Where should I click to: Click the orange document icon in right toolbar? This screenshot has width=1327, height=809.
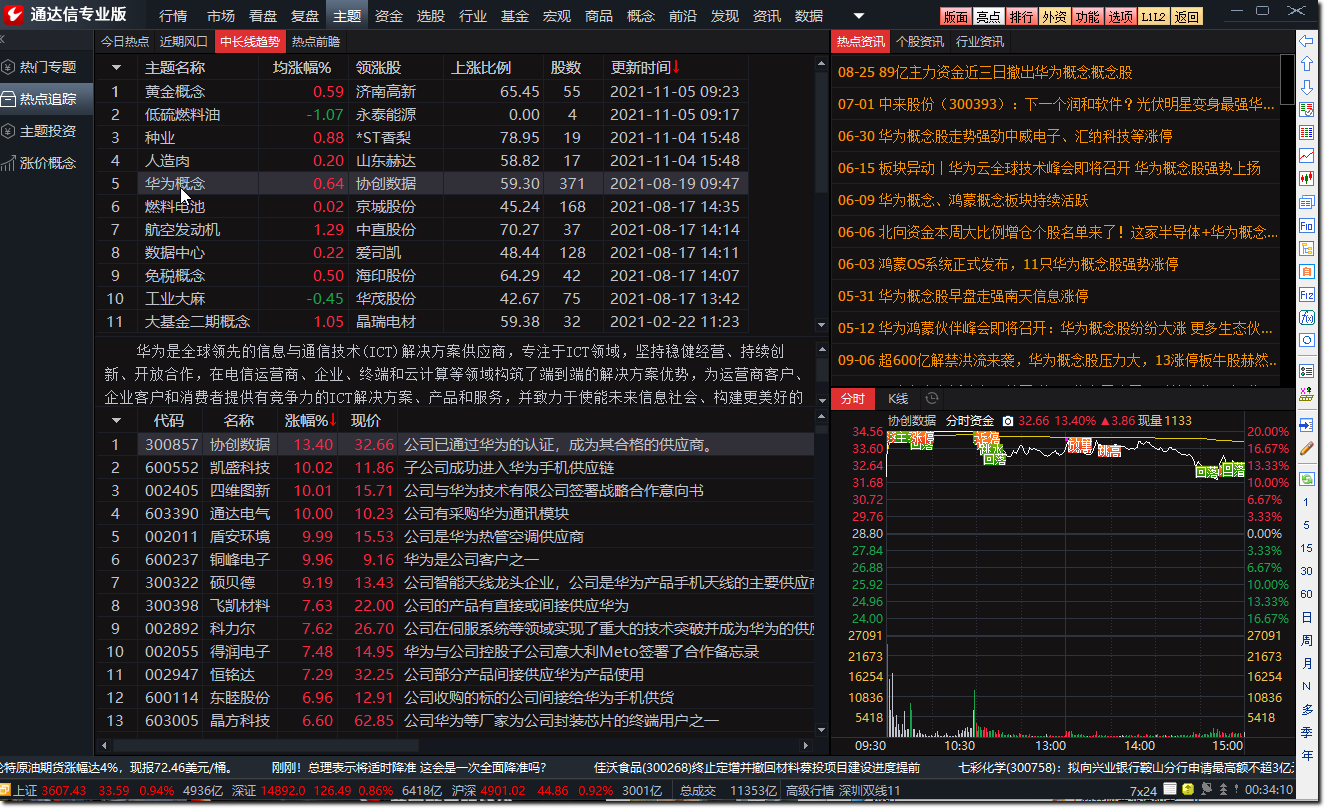coord(1306,271)
